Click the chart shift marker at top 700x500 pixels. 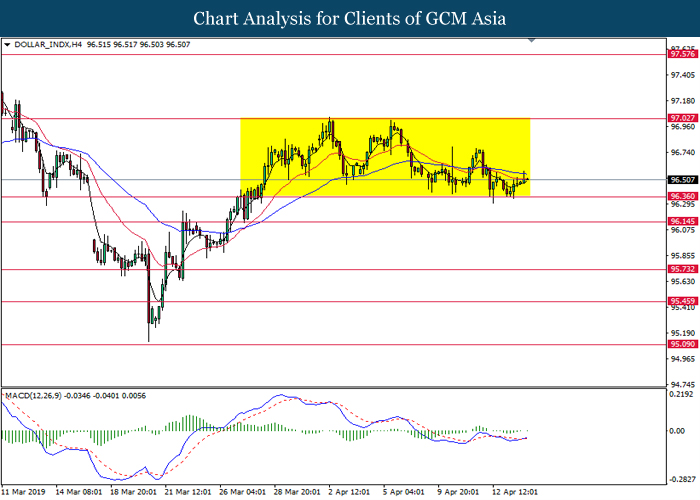[x=534, y=43]
